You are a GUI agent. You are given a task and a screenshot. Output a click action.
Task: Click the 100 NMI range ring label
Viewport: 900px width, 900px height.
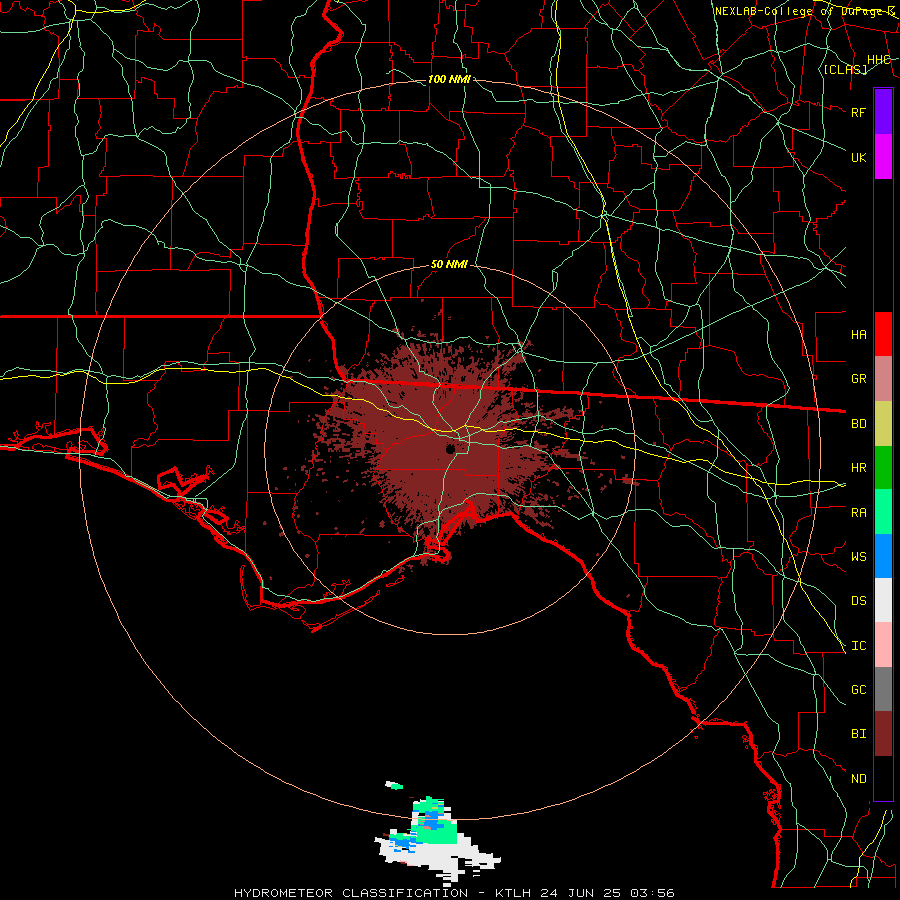tap(449, 79)
